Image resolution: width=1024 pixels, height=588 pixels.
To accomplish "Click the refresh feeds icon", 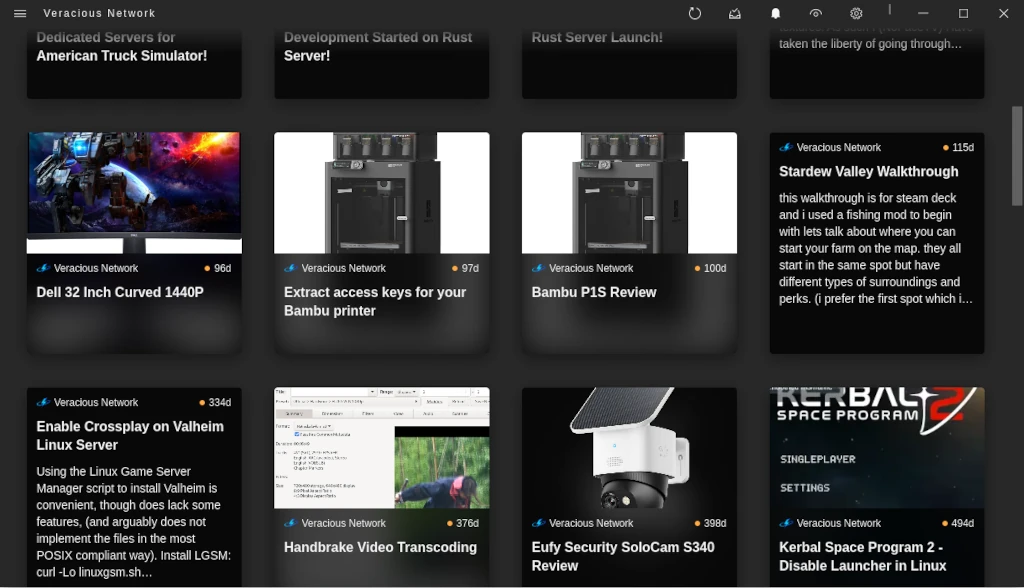I will coord(695,13).
